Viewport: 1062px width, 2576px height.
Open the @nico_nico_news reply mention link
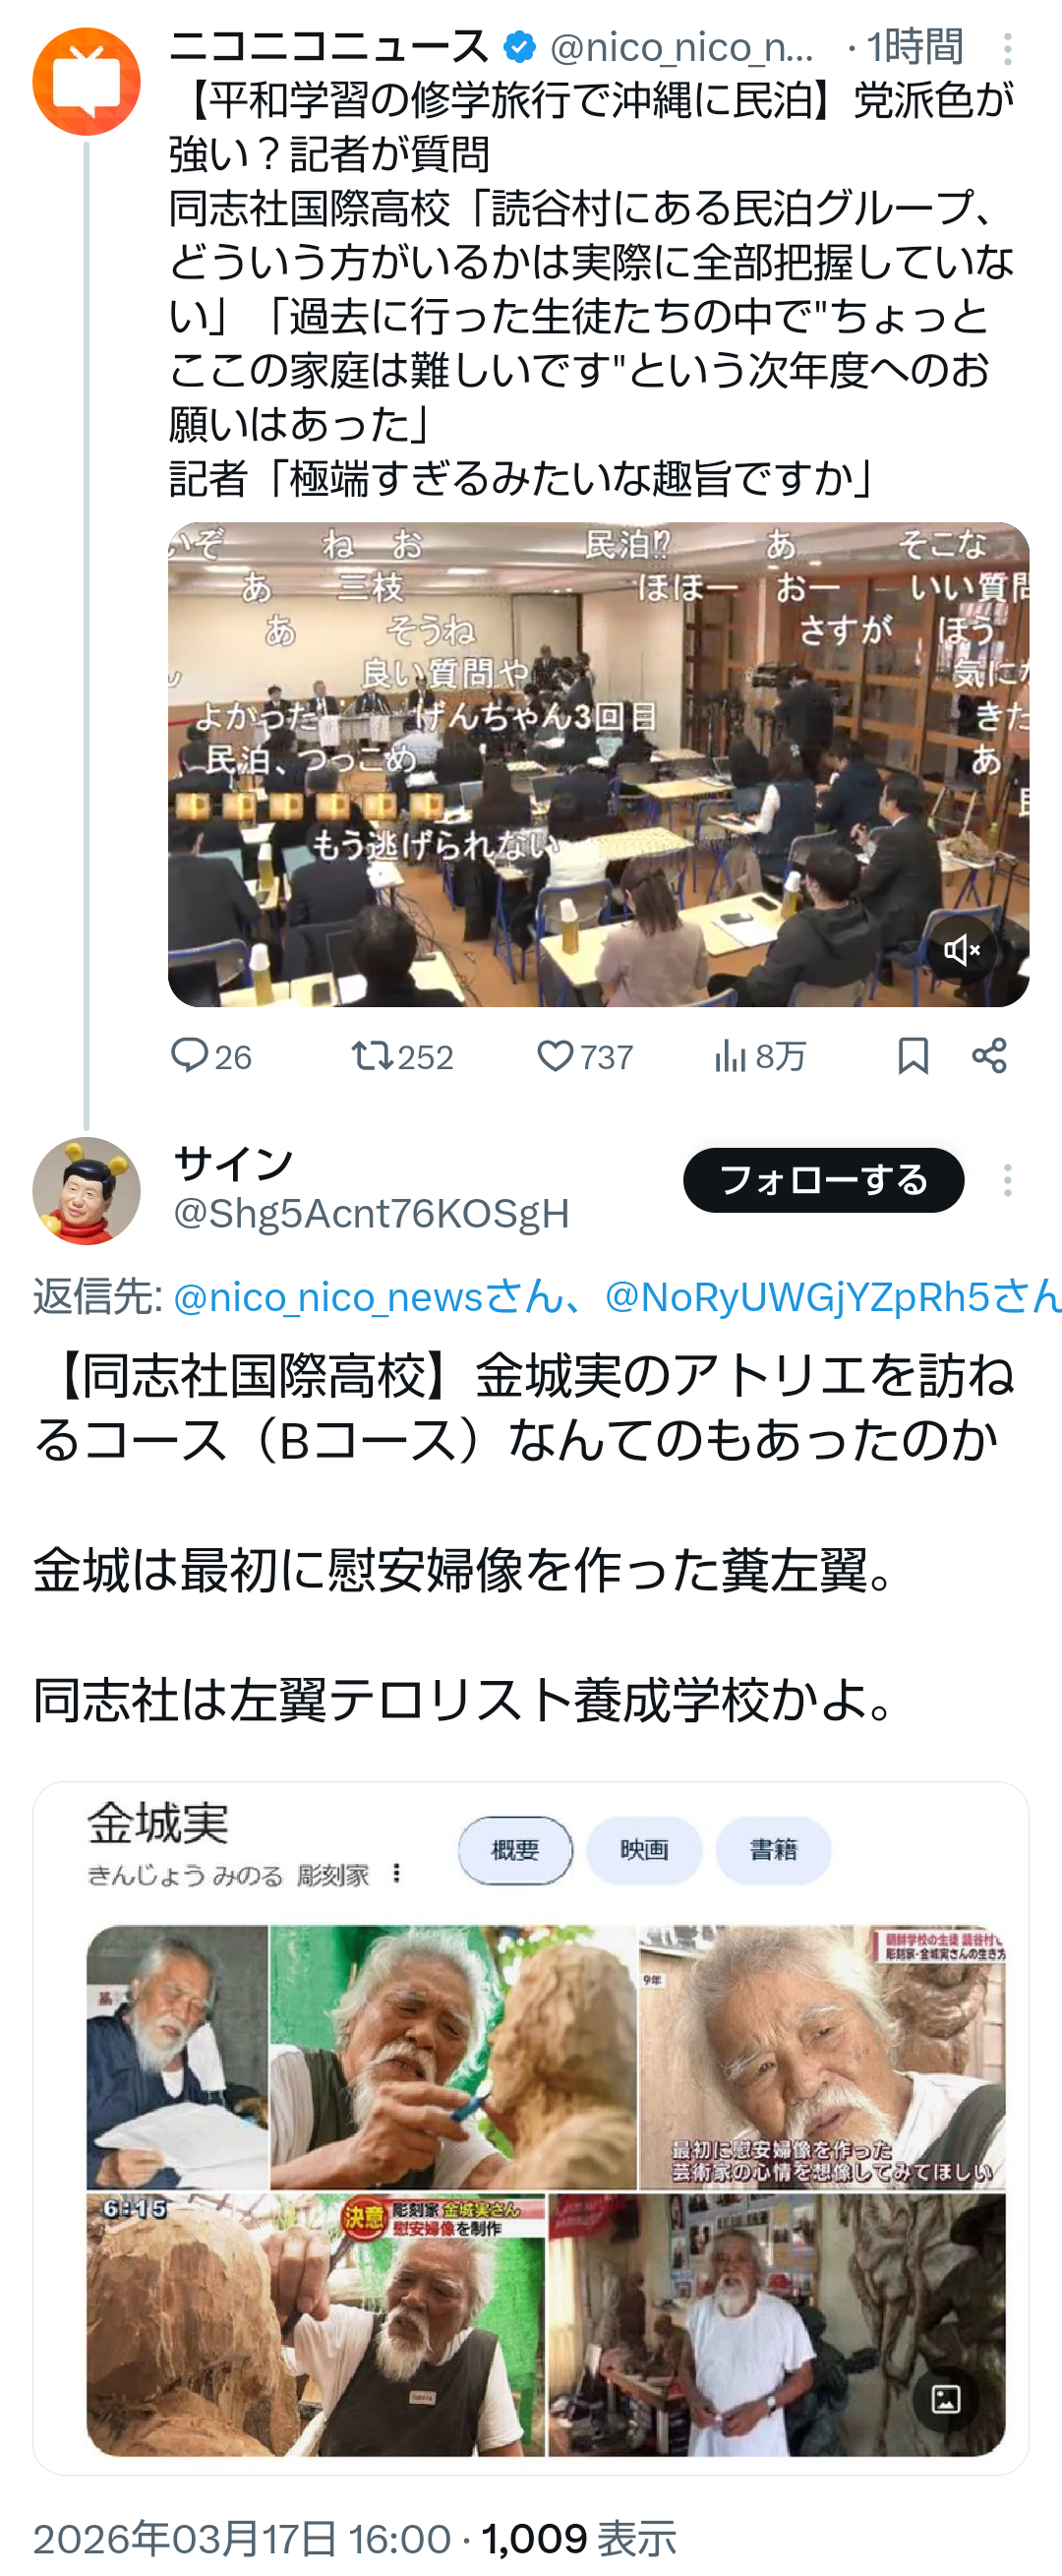coord(368,1297)
